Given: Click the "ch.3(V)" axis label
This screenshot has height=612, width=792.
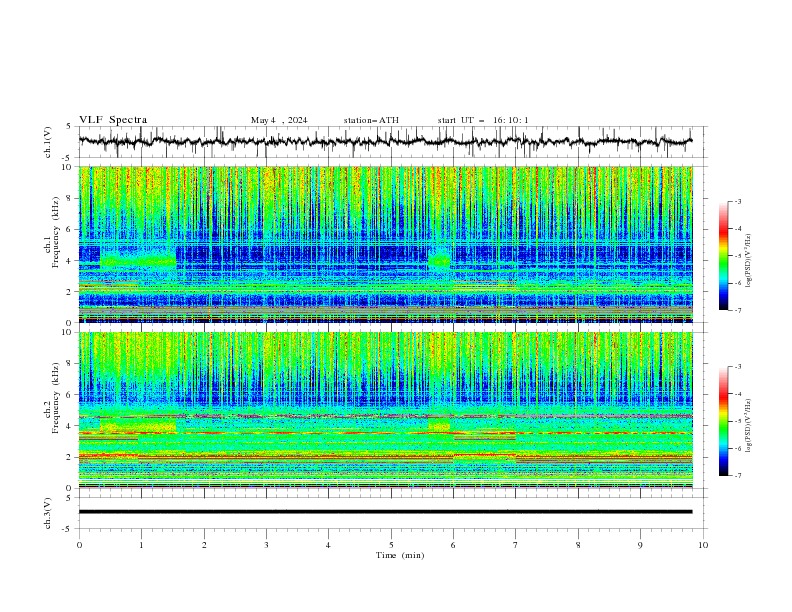Looking at the screenshot, I should 48,513.
